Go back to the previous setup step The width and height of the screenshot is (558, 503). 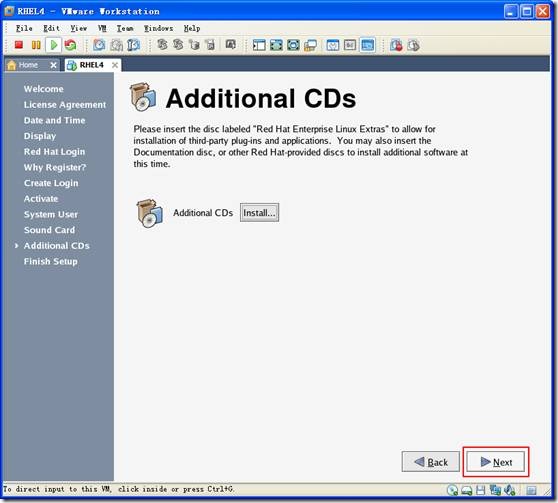(431, 462)
